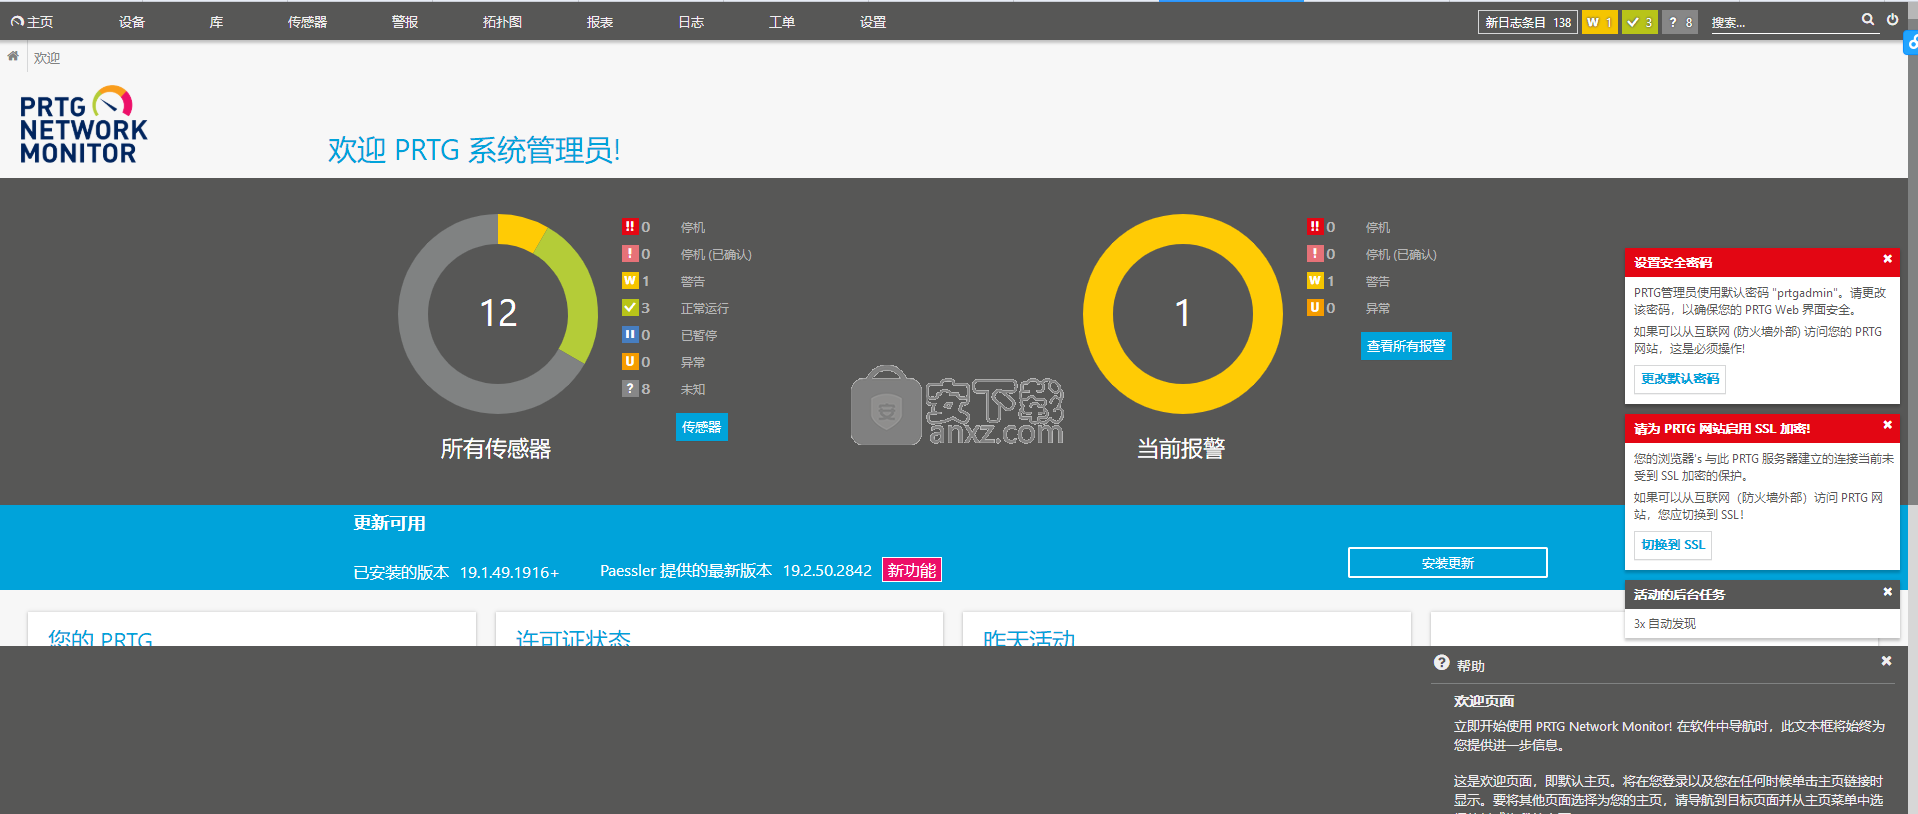Click the 3x 自动发现 task entry
The width and height of the screenshot is (1918, 814).
pos(1665,624)
